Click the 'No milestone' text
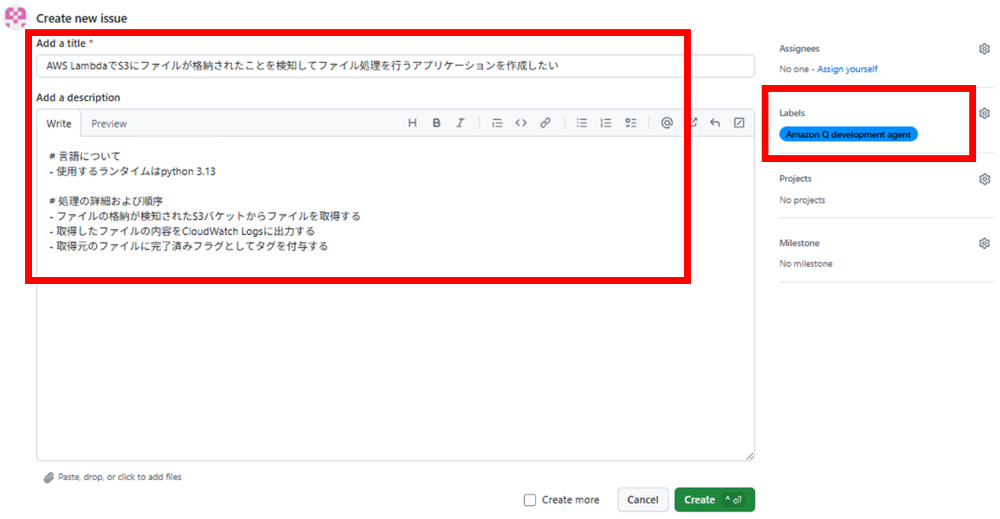 click(x=805, y=264)
